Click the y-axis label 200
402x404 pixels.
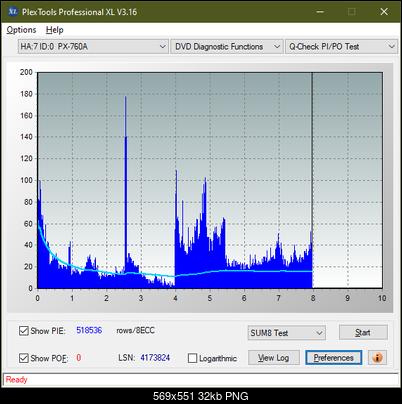tap(26, 72)
